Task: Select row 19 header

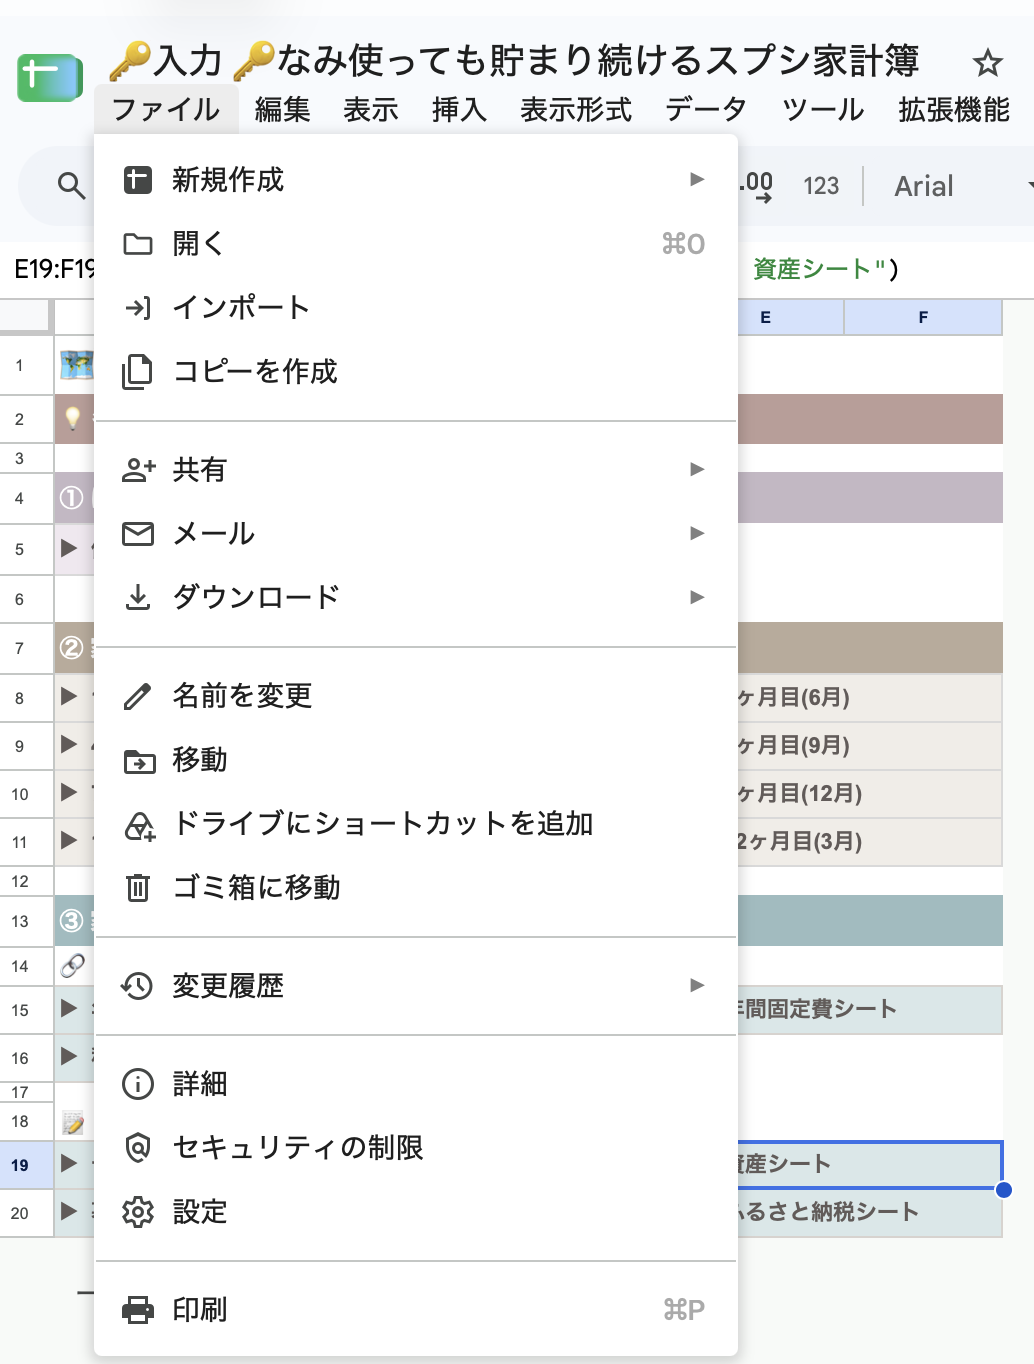Action: [26, 1165]
